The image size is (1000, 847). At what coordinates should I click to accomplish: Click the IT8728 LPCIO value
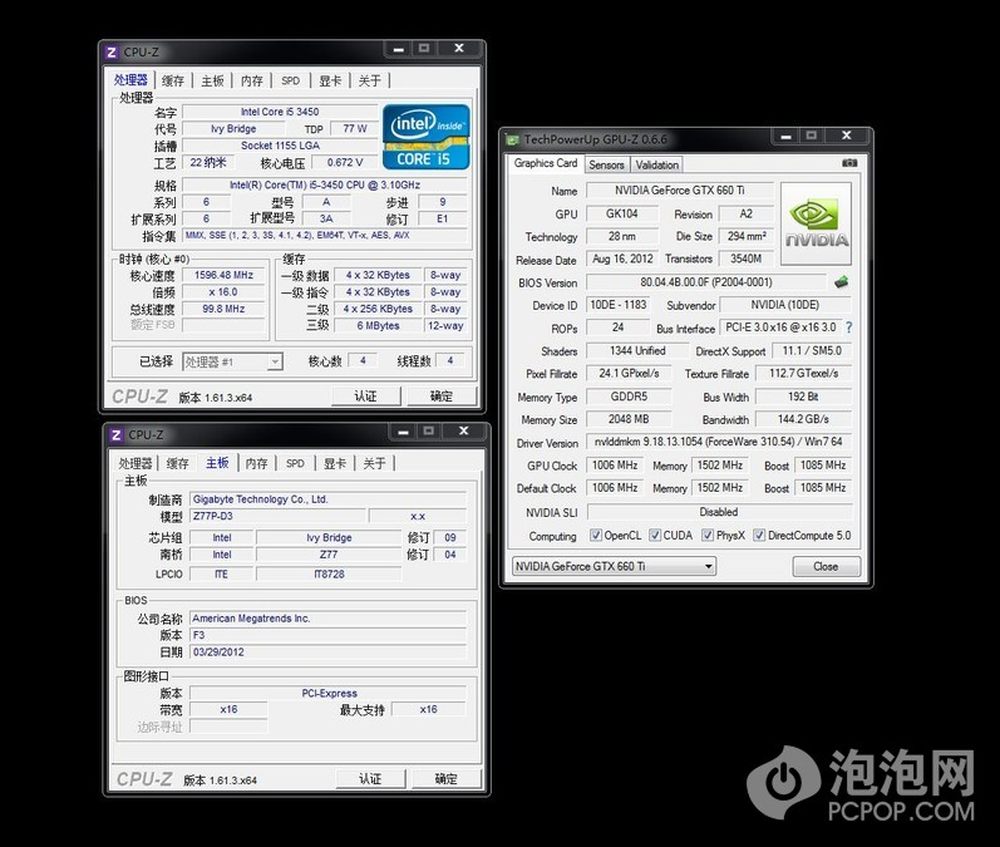[329, 574]
